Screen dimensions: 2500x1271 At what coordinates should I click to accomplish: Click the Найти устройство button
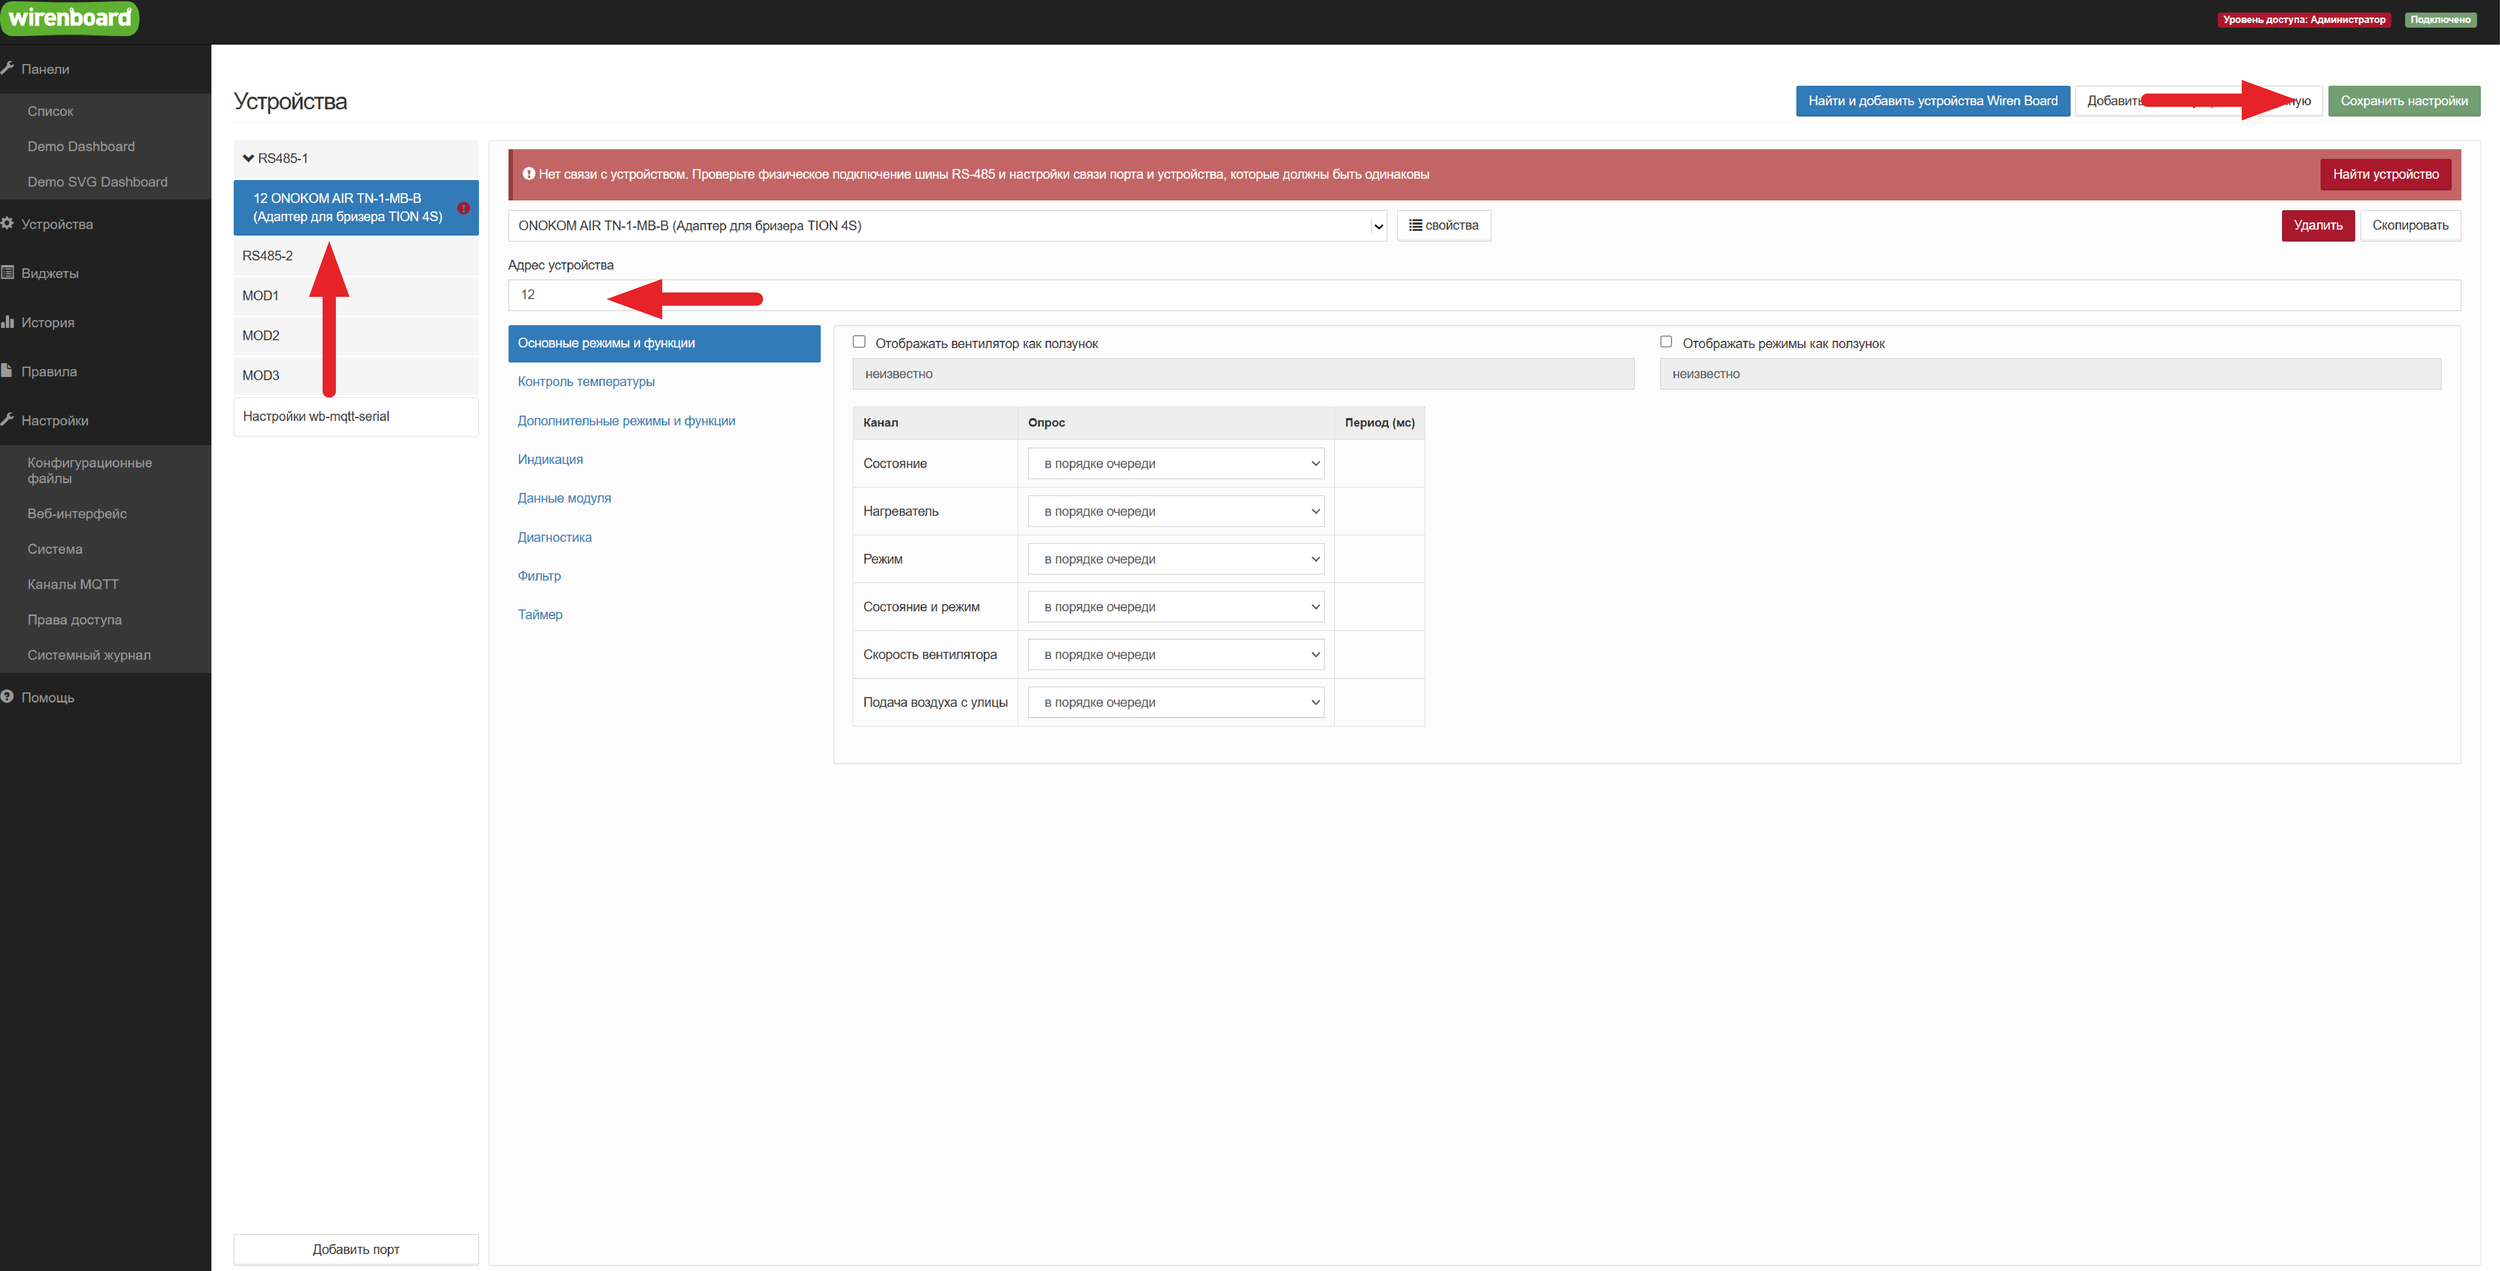click(x=2385, y=174)
